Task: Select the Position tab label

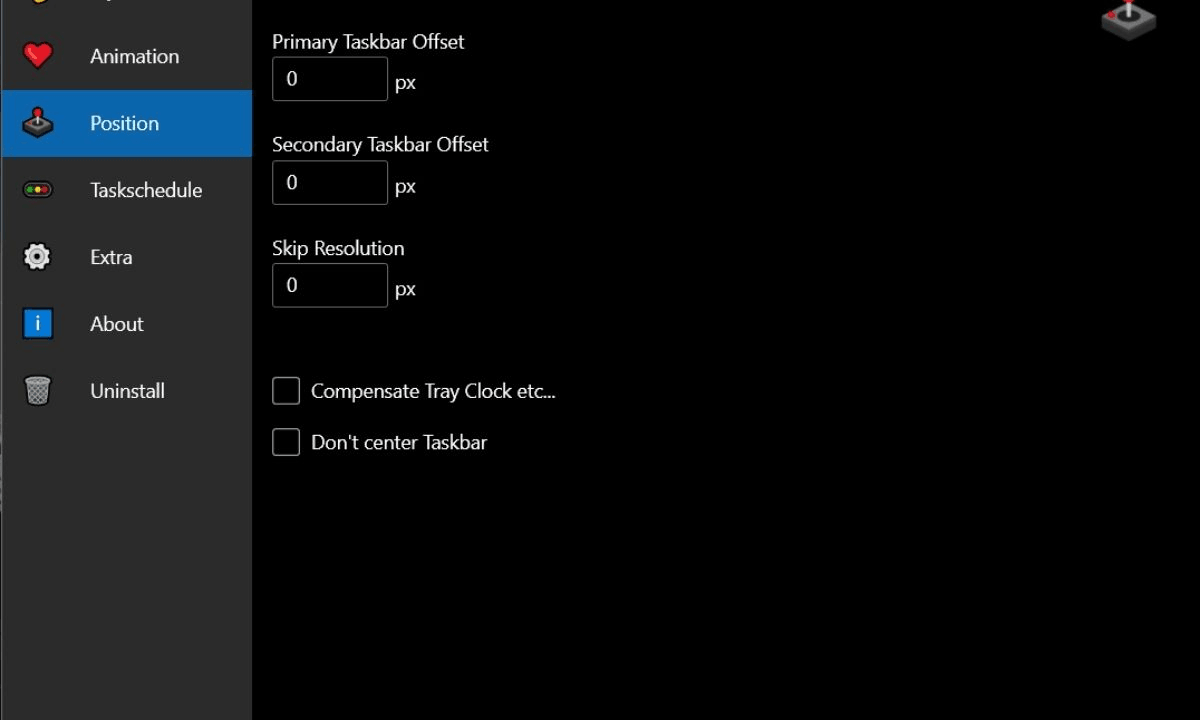Action: click(x=124, y=123)
